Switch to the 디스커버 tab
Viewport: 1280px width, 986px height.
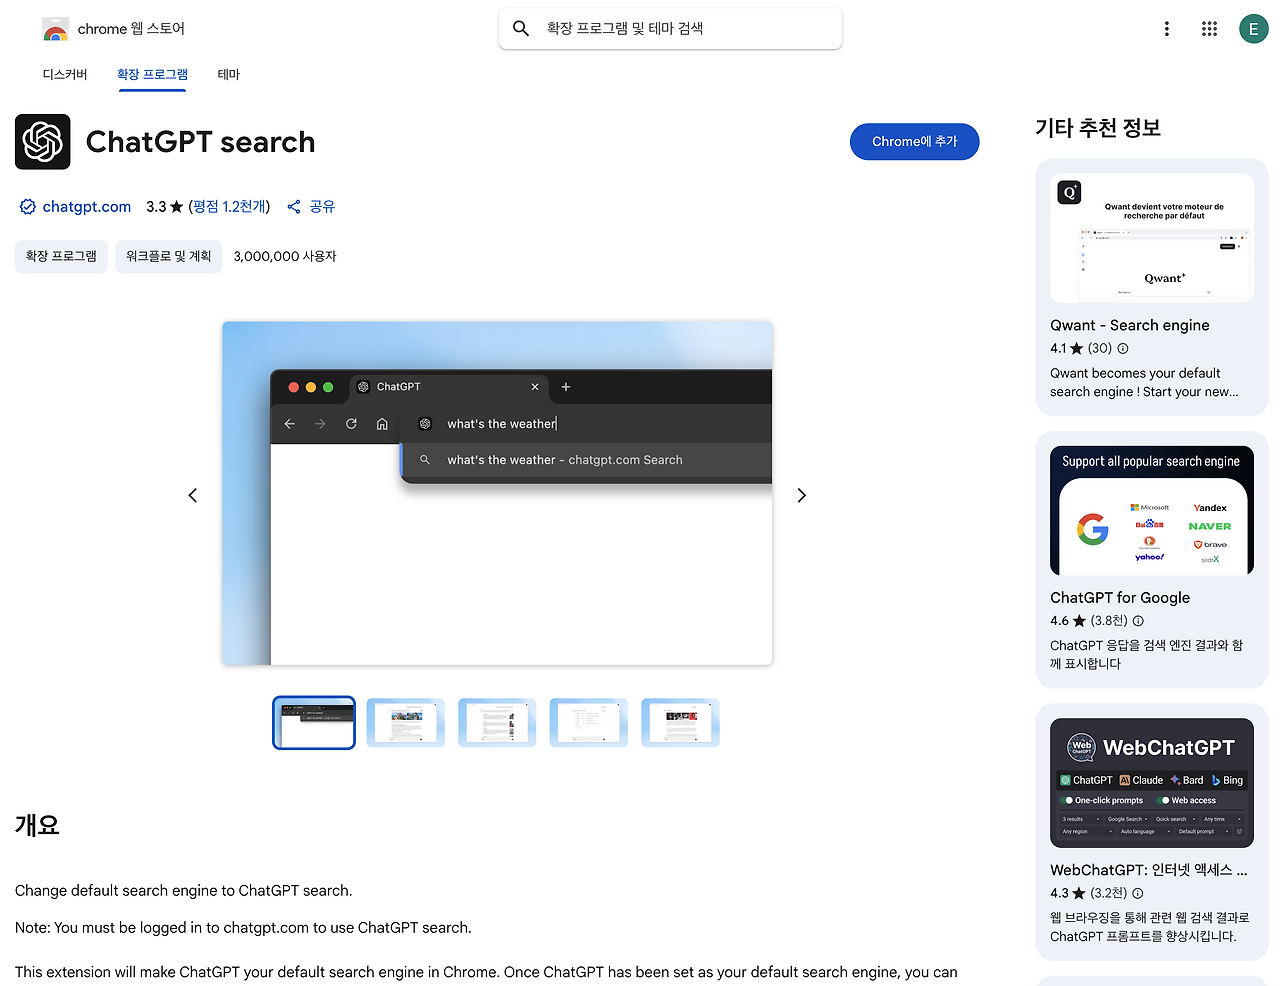pyautogui.click(x=65, y=75)
